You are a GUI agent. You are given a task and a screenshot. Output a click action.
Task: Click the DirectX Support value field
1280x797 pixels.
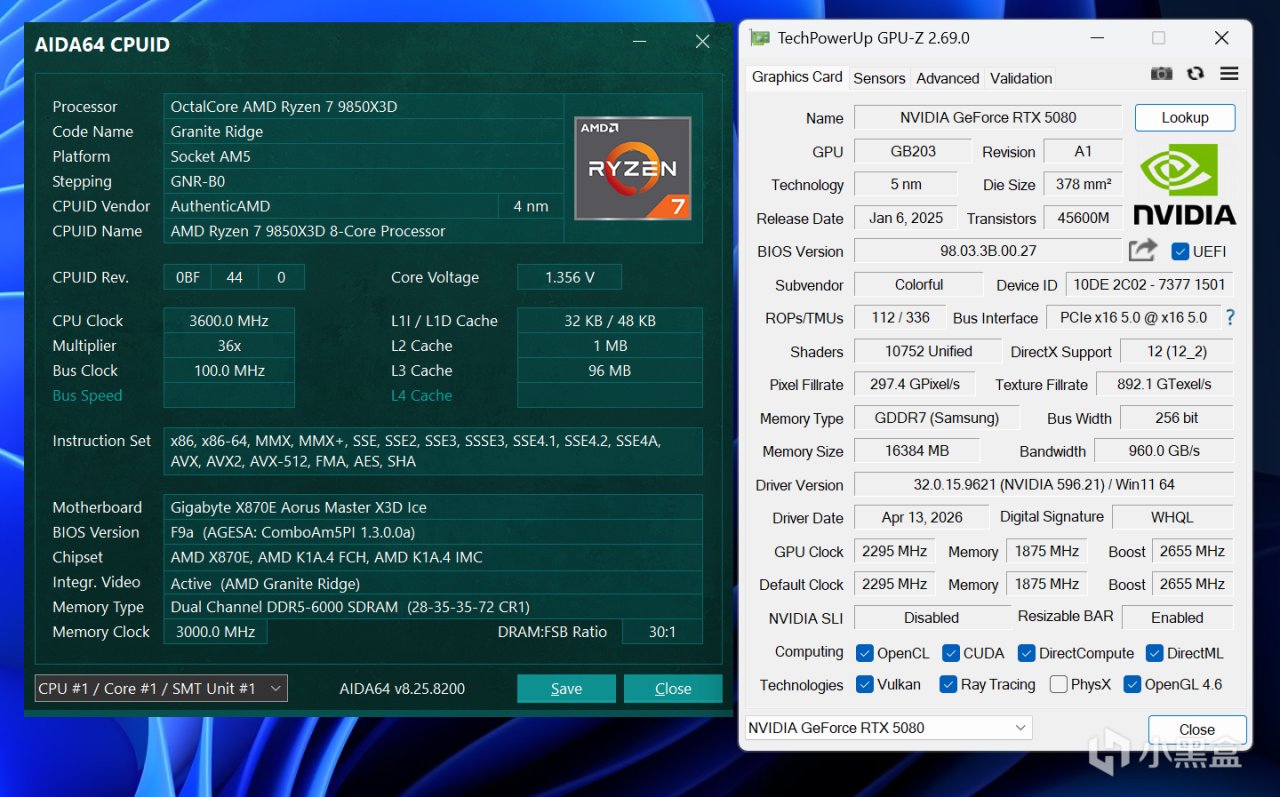click(1176, 351)
